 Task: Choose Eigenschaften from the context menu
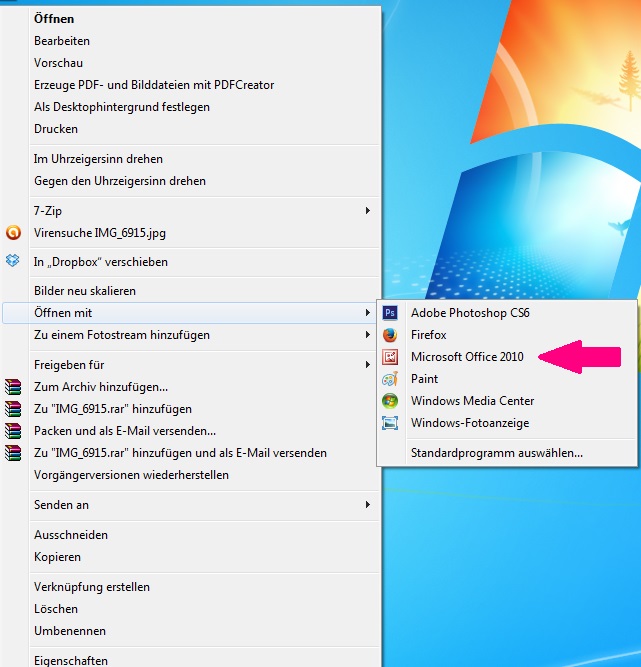[71, 660]
